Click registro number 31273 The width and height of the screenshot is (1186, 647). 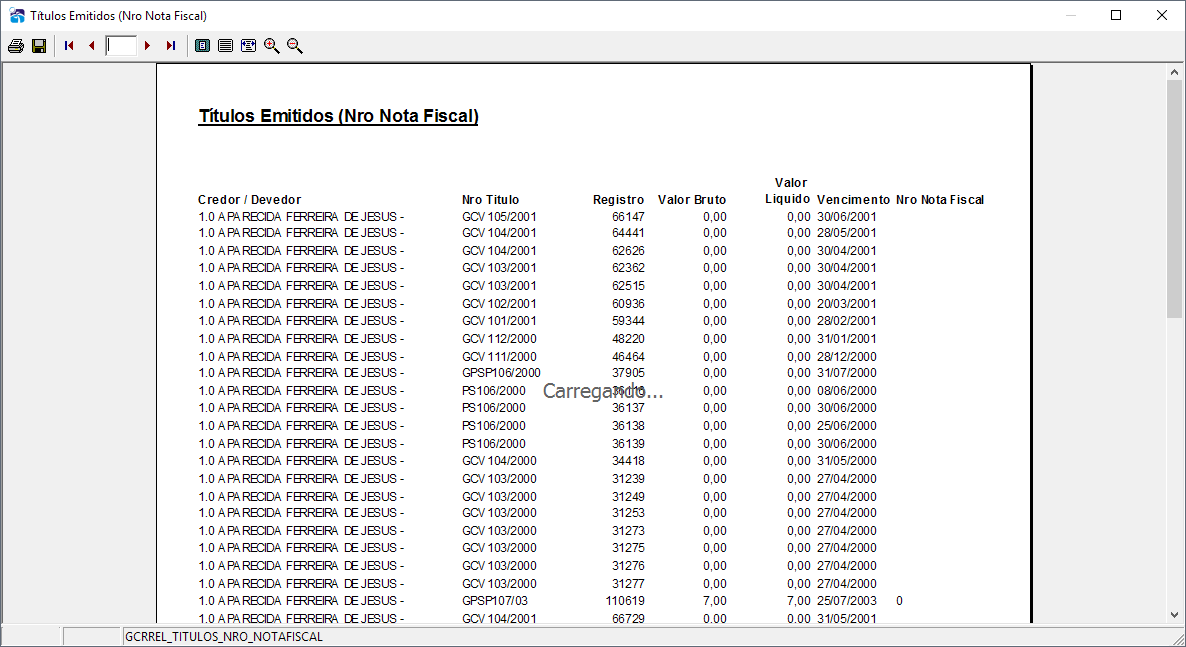628,531
